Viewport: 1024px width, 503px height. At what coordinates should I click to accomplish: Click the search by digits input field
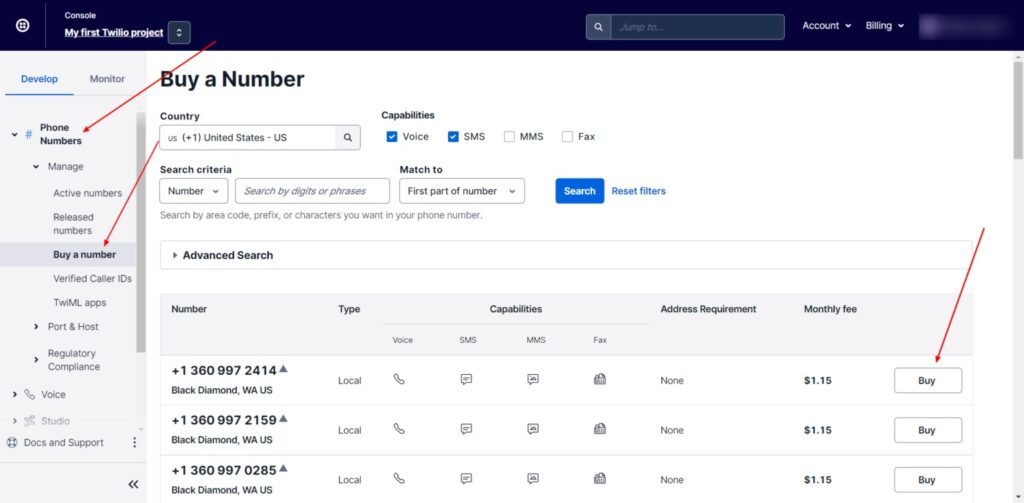tap(314, 191)
